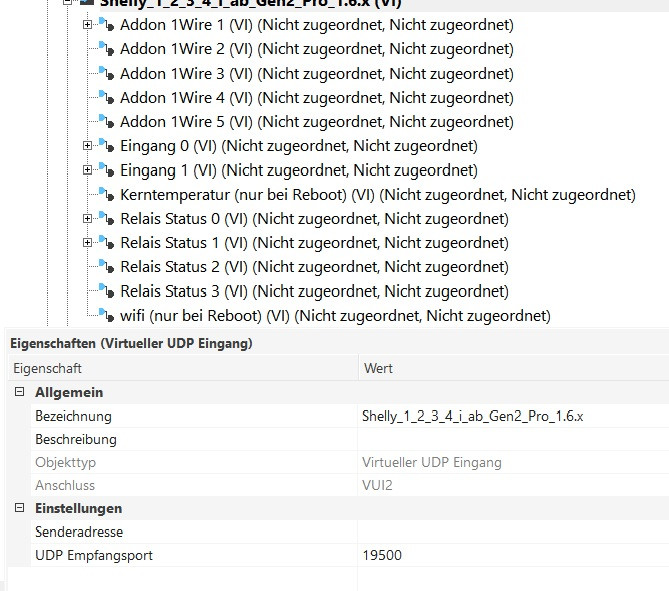Click the Eingang 0 input icon
Viewport: 669px width, 591px height.
tap(107, 146)
